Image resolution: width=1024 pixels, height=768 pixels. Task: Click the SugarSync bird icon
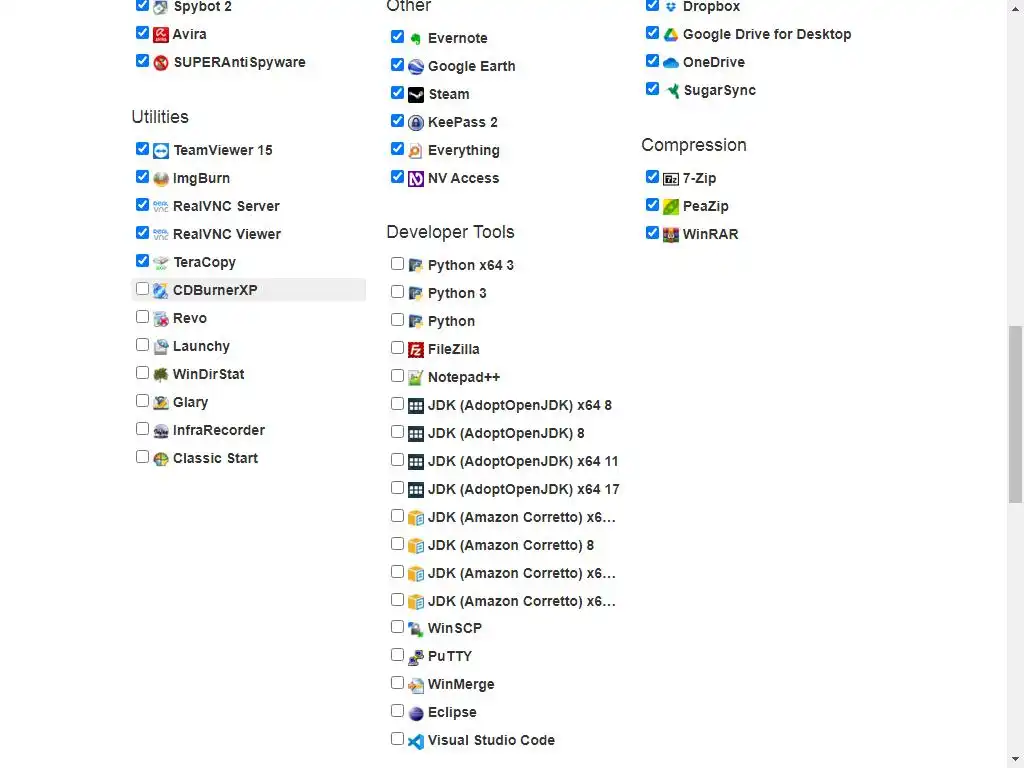point(671,91)
